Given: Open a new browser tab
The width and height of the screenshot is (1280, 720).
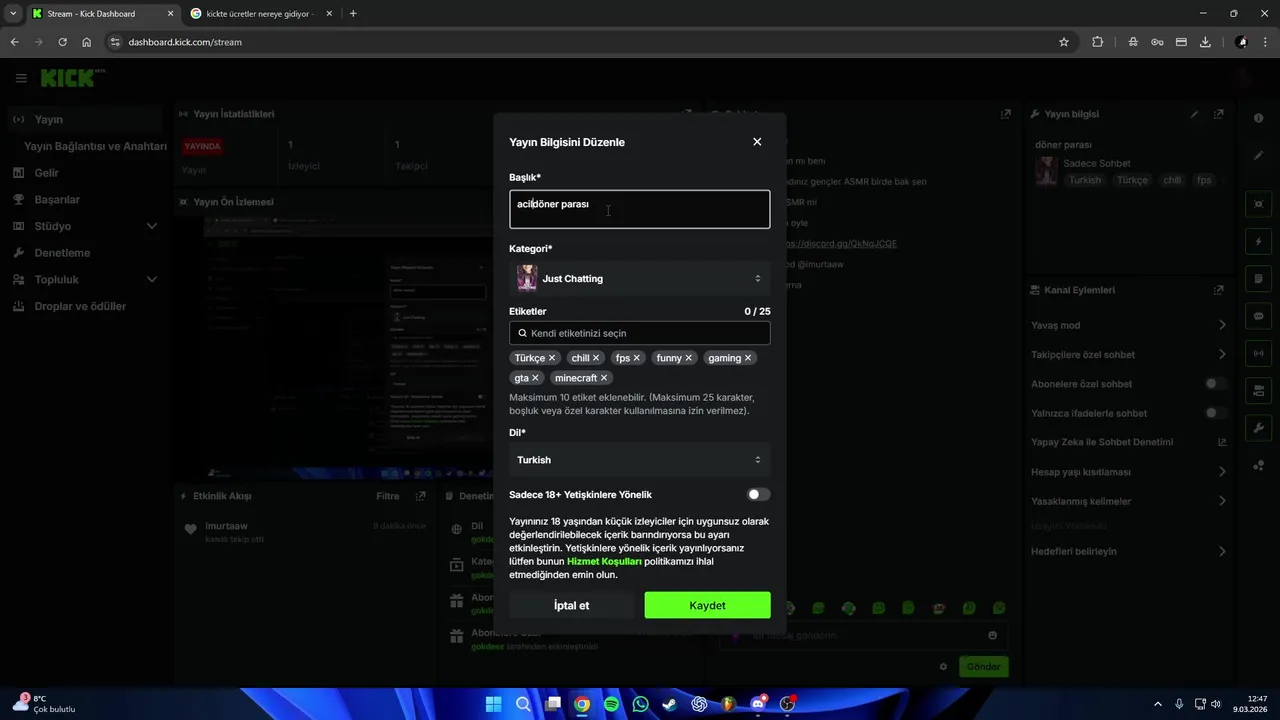Looking at the screenshot, I should coord(353,14).
